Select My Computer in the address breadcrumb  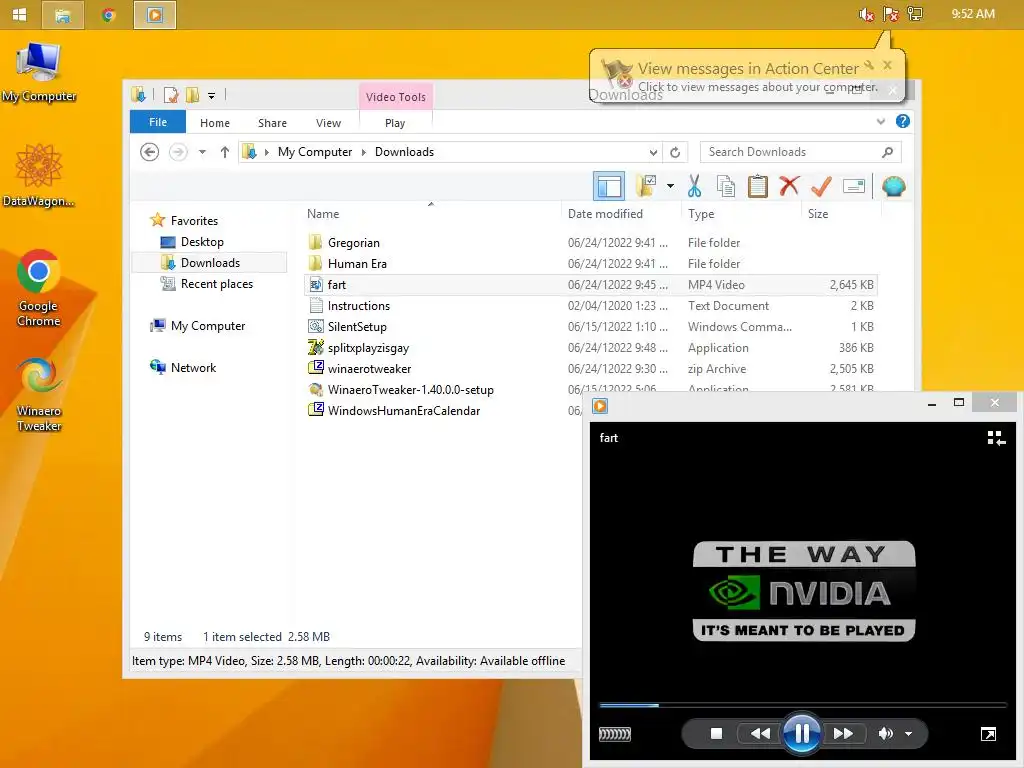pyautogui.click(x=315, y=152)
